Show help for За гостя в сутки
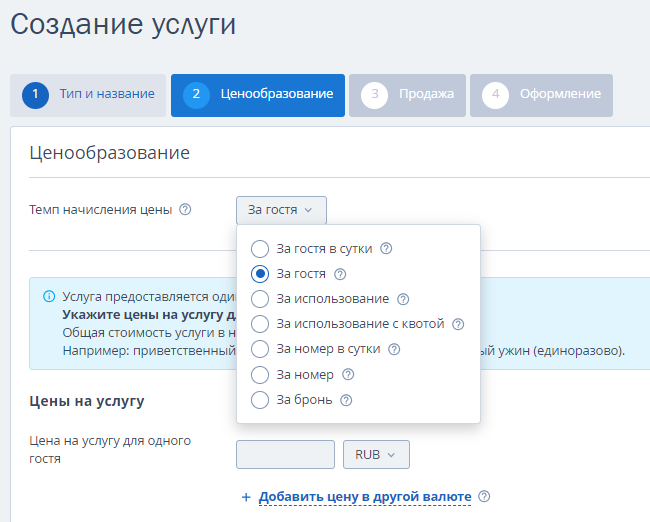 tap(386, 248)
